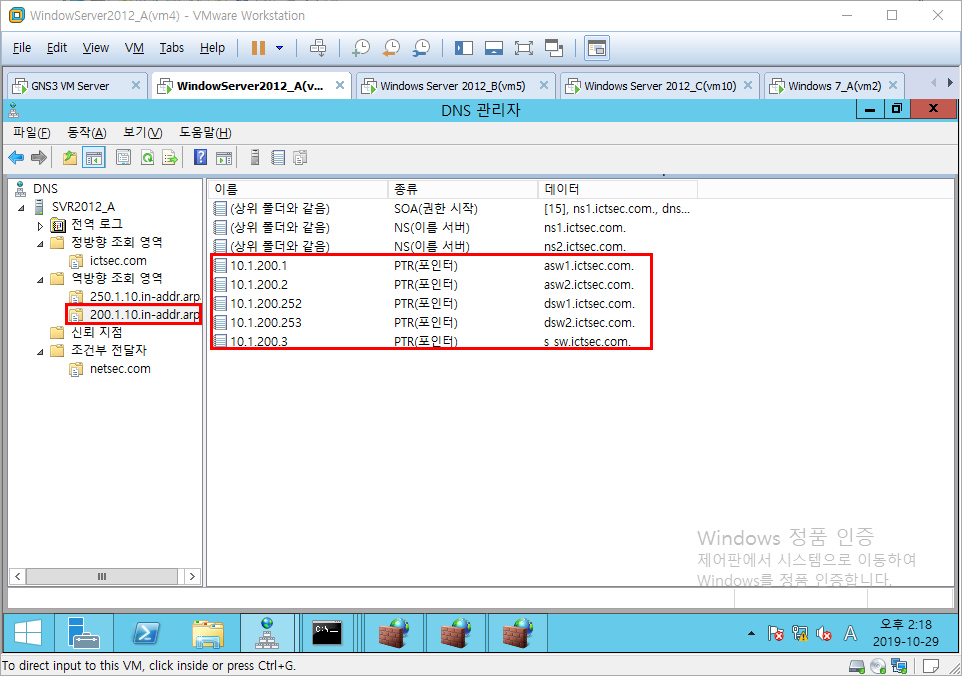Select the SOA(권한 시작) record row

tap(454, 209)
